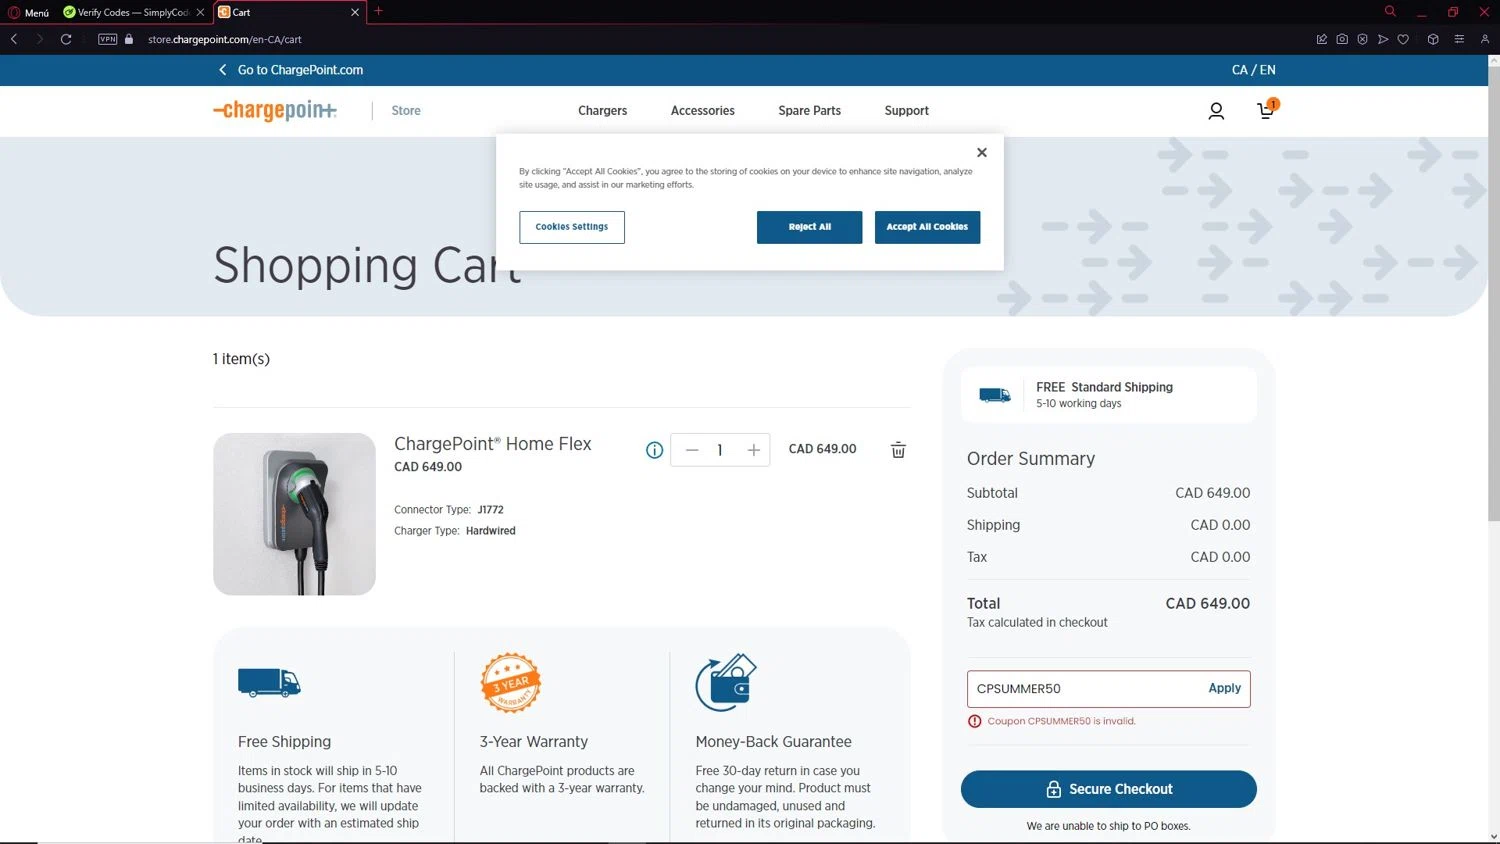Click the send flow arrow icon

coord(1383,39)
